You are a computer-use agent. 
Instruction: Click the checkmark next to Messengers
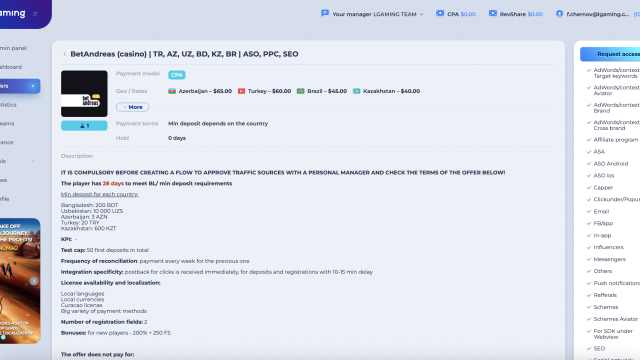(589, 259)
